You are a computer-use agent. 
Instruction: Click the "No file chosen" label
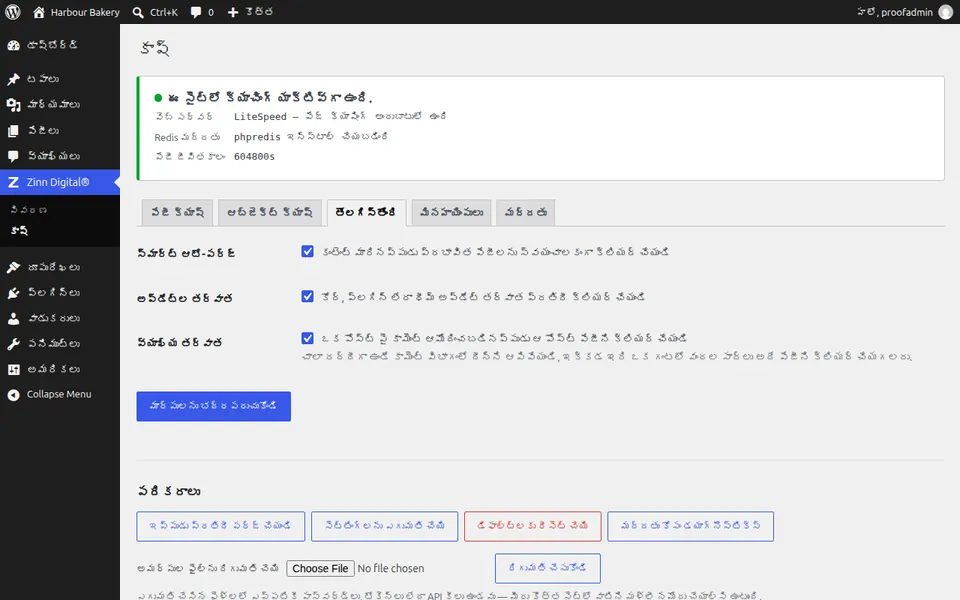click(x=391, y=568)
